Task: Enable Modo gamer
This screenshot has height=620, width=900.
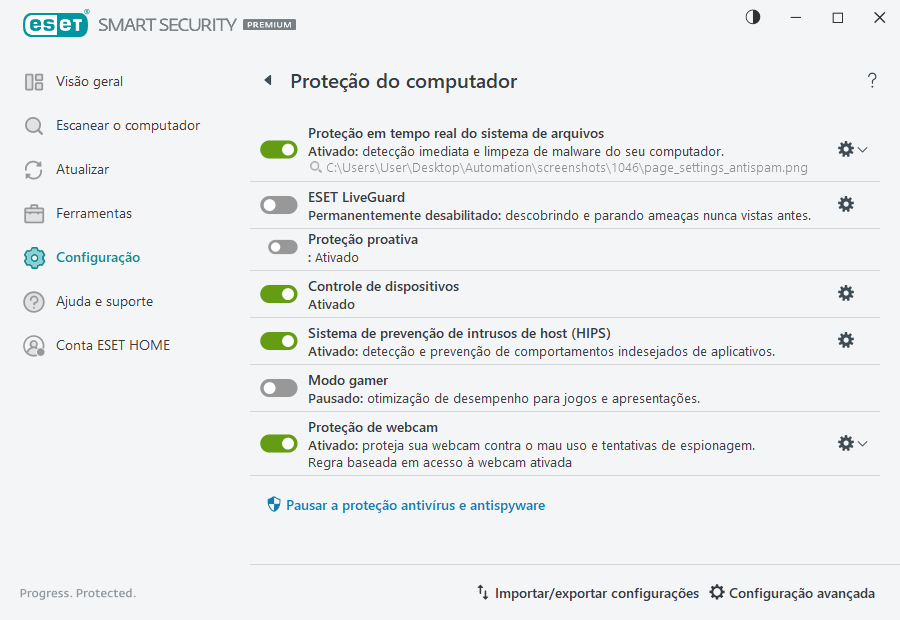Action: tap(278, 387)
